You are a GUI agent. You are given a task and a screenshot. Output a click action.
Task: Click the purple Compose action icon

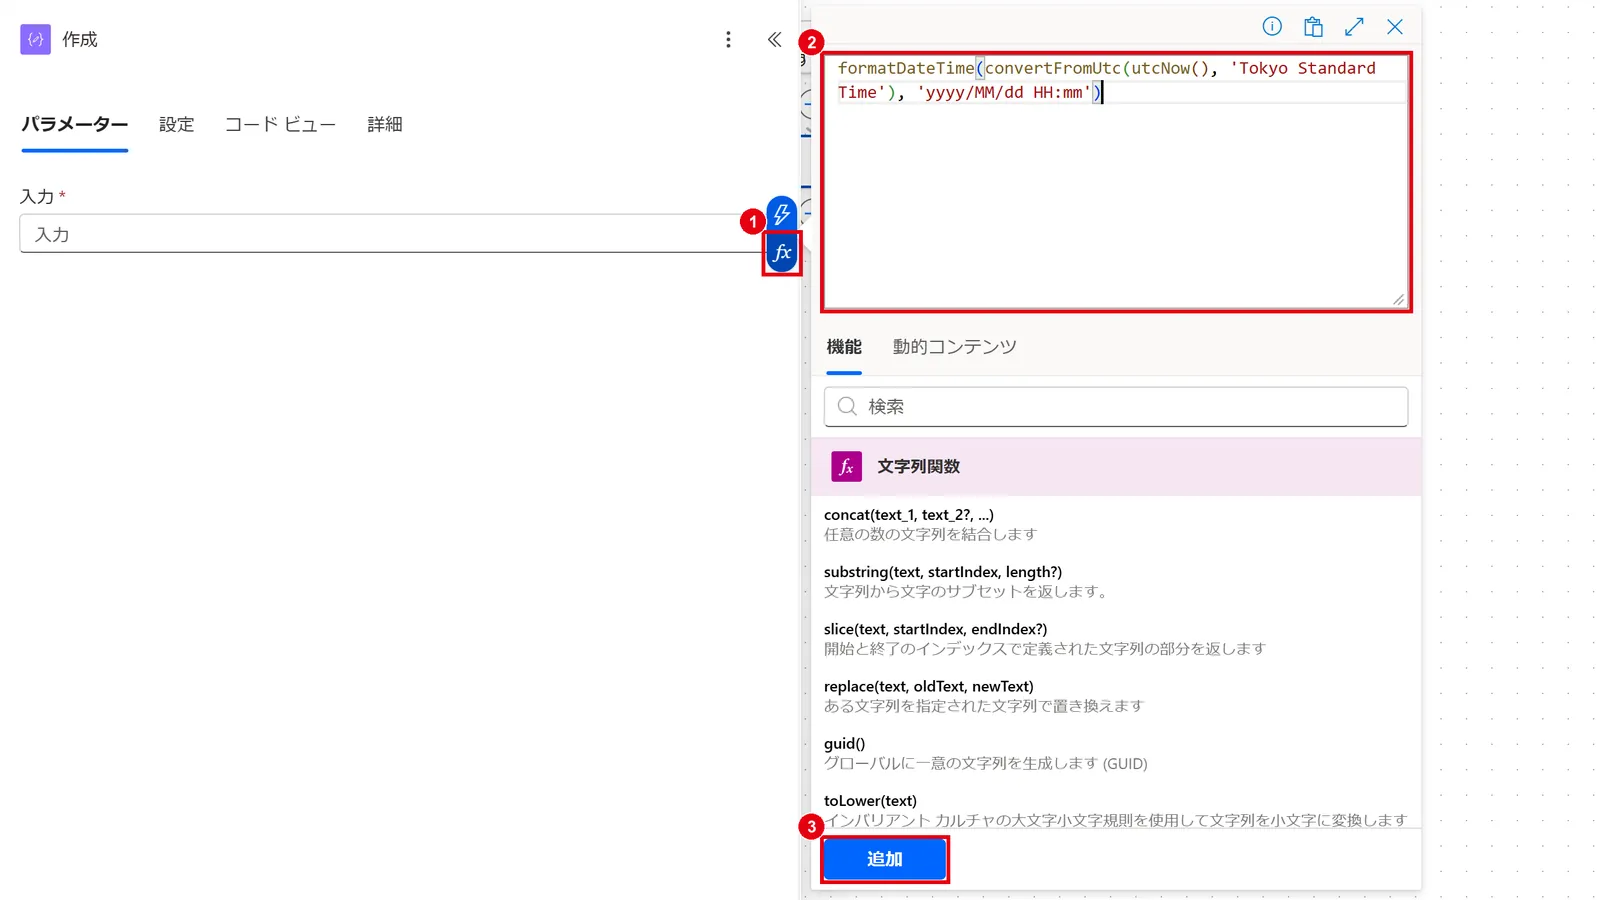(x=35, y=39)
